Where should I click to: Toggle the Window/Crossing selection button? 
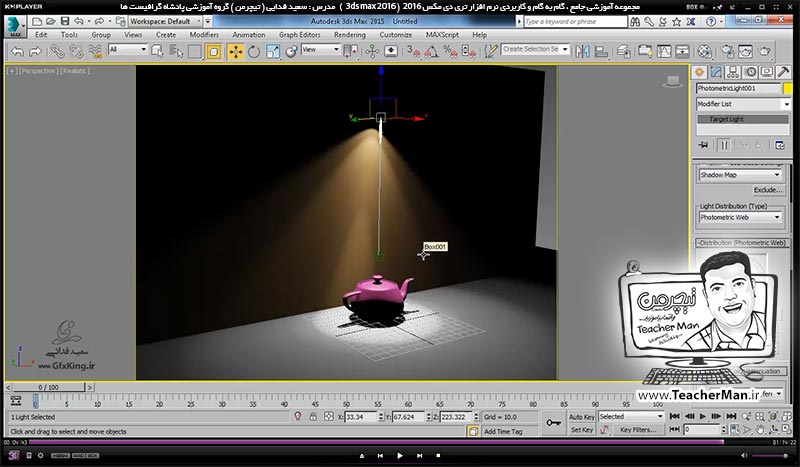[x=214, y=51]
